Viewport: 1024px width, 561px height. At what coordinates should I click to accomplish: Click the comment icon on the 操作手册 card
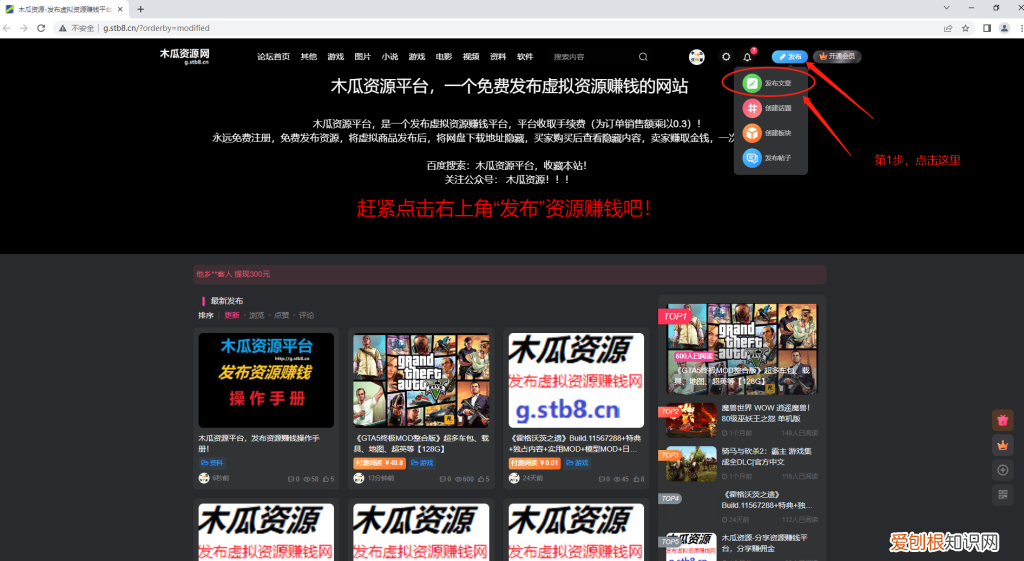click(291, 479)
